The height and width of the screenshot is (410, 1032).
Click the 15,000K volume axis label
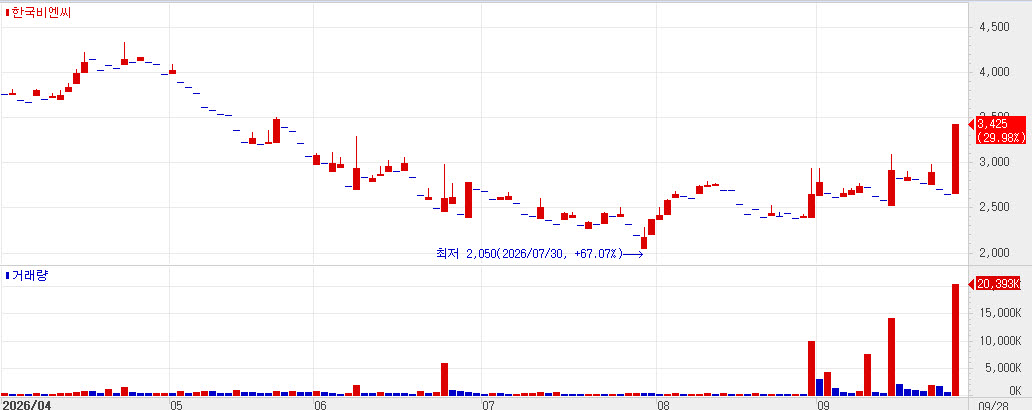[x=1000, y=313]
